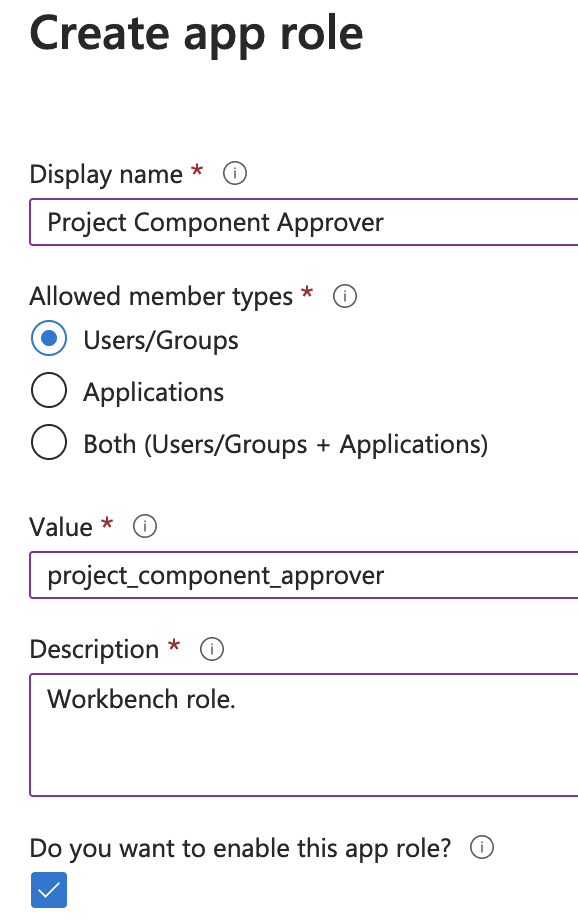Click into the Description textarea with Workbench role

(x=304, y=735)
